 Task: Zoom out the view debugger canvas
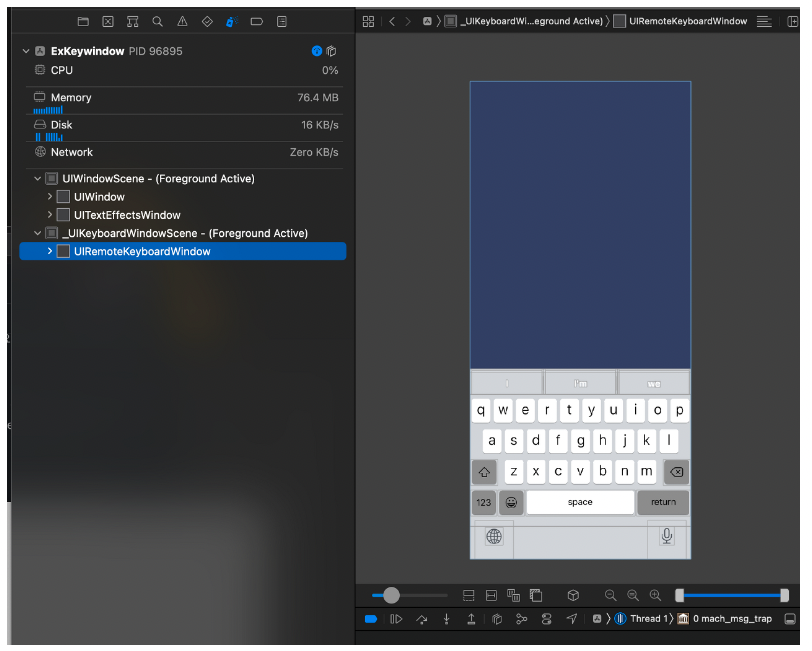(x=611, y=595)
